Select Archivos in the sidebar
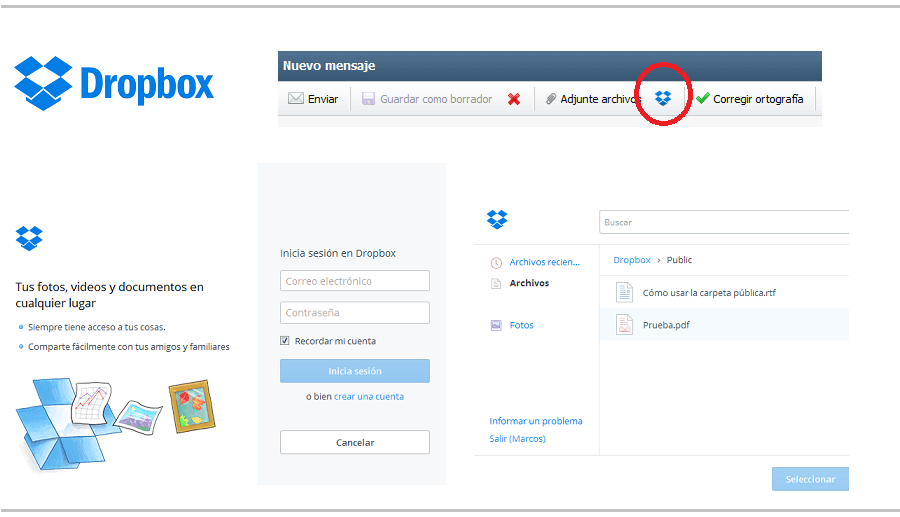 [x=529, y=283]
